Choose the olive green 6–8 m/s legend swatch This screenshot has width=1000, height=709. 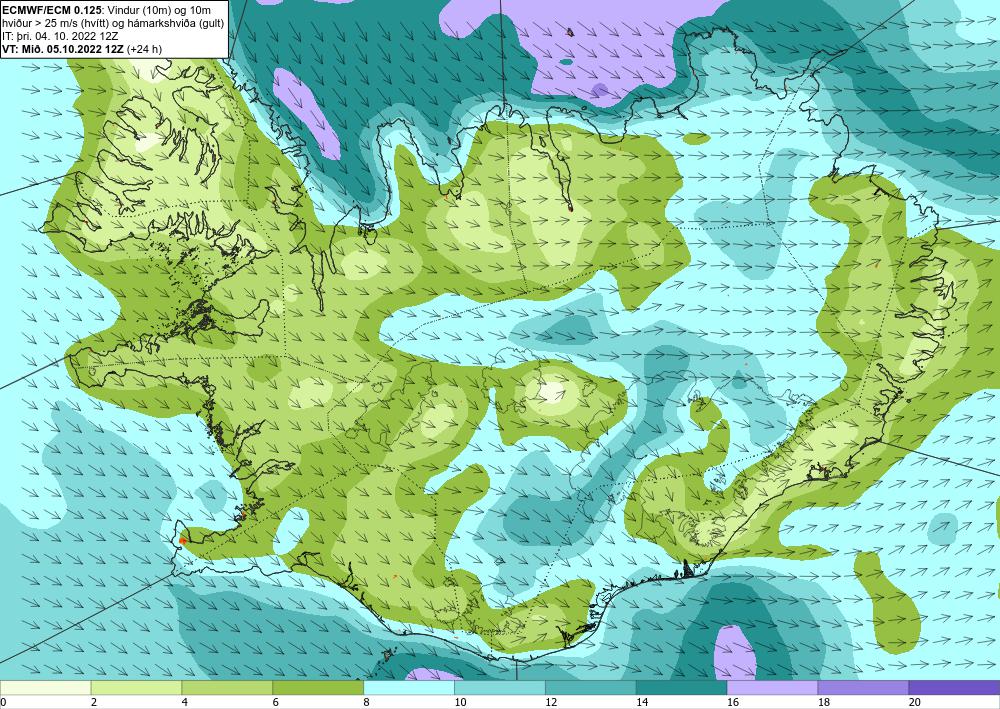coord(318,688)
